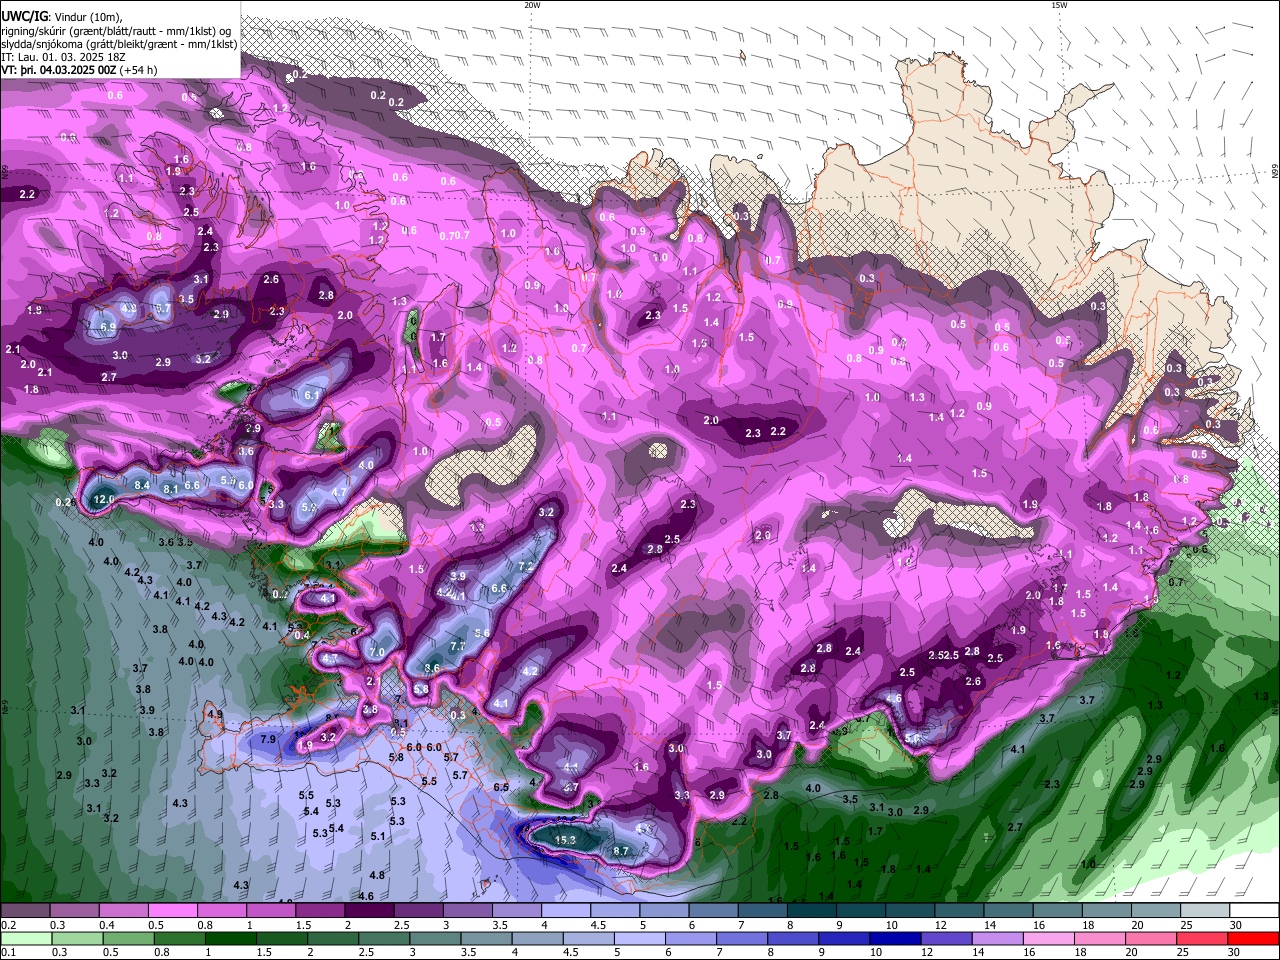Click the '15W' longitude label

pos(1059,5)
